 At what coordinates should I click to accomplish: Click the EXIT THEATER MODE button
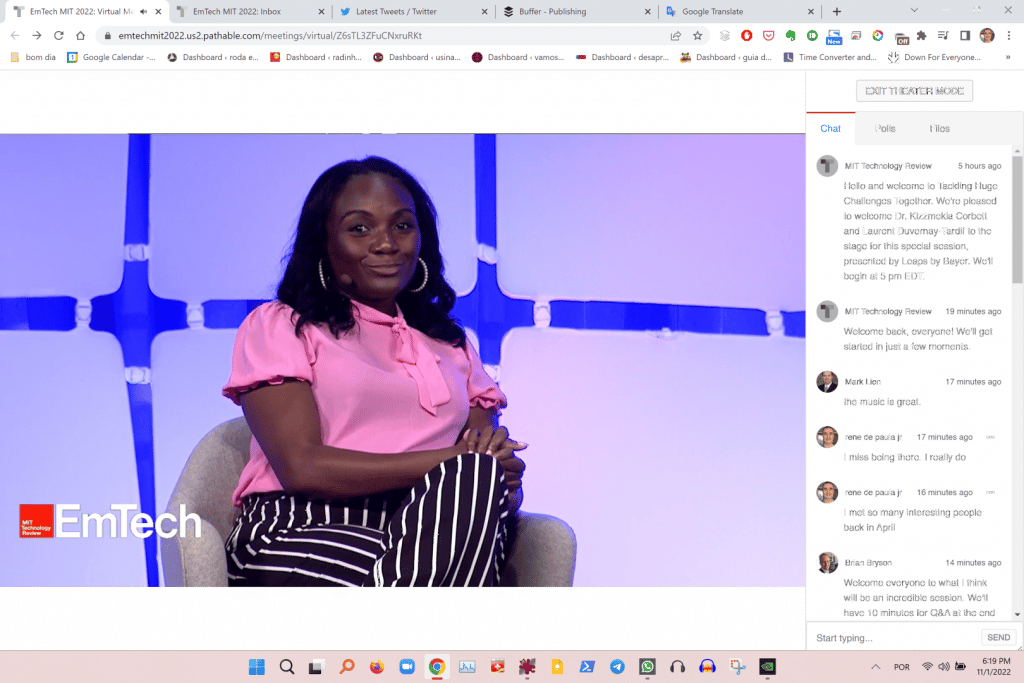point(913,90)
